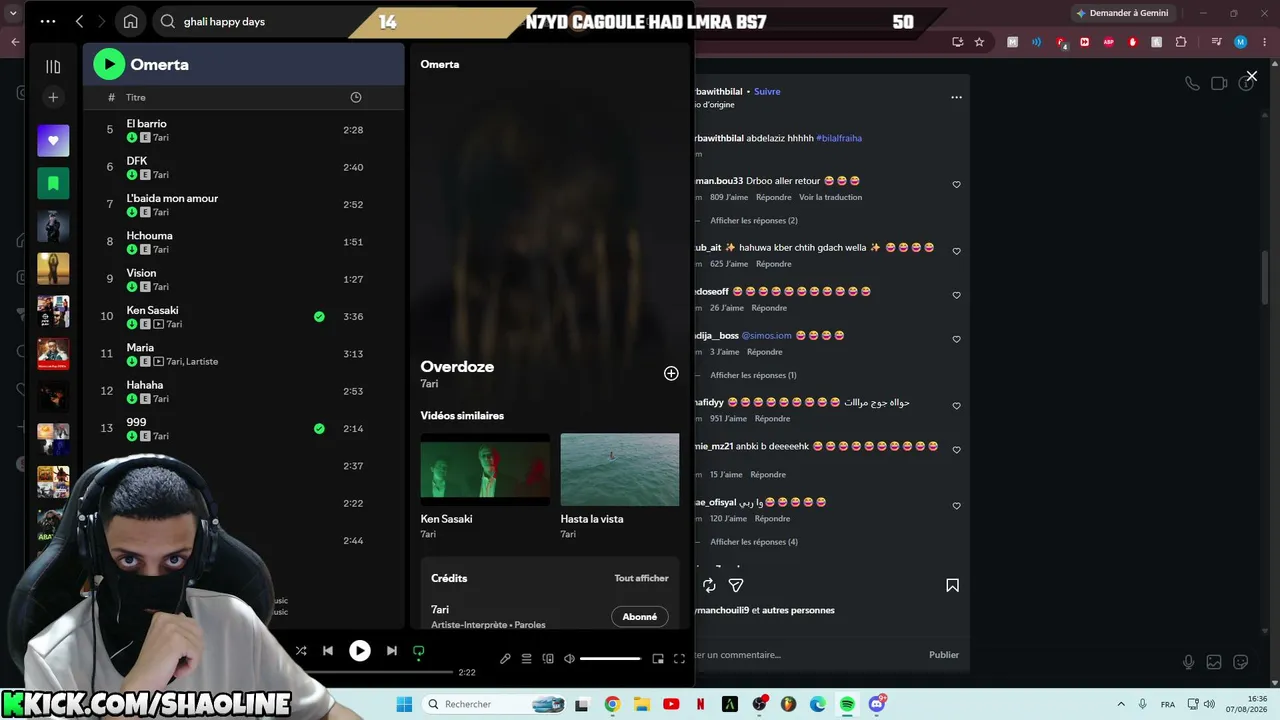1280x720 pixels.
Task: Open Spotify Home
Action: point(130,21)
